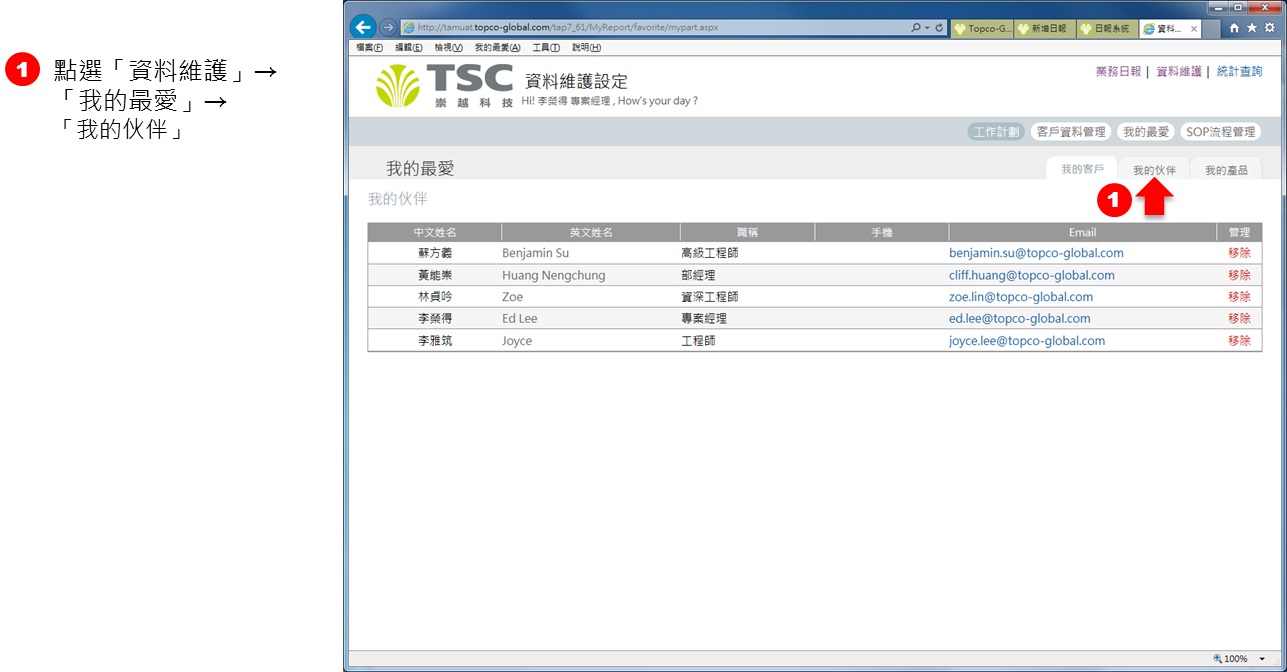Screen dimensions: 1287x672
Task: Click the joyce.lee@topco-global.com email link
Action: click(x=1027, y=341)
